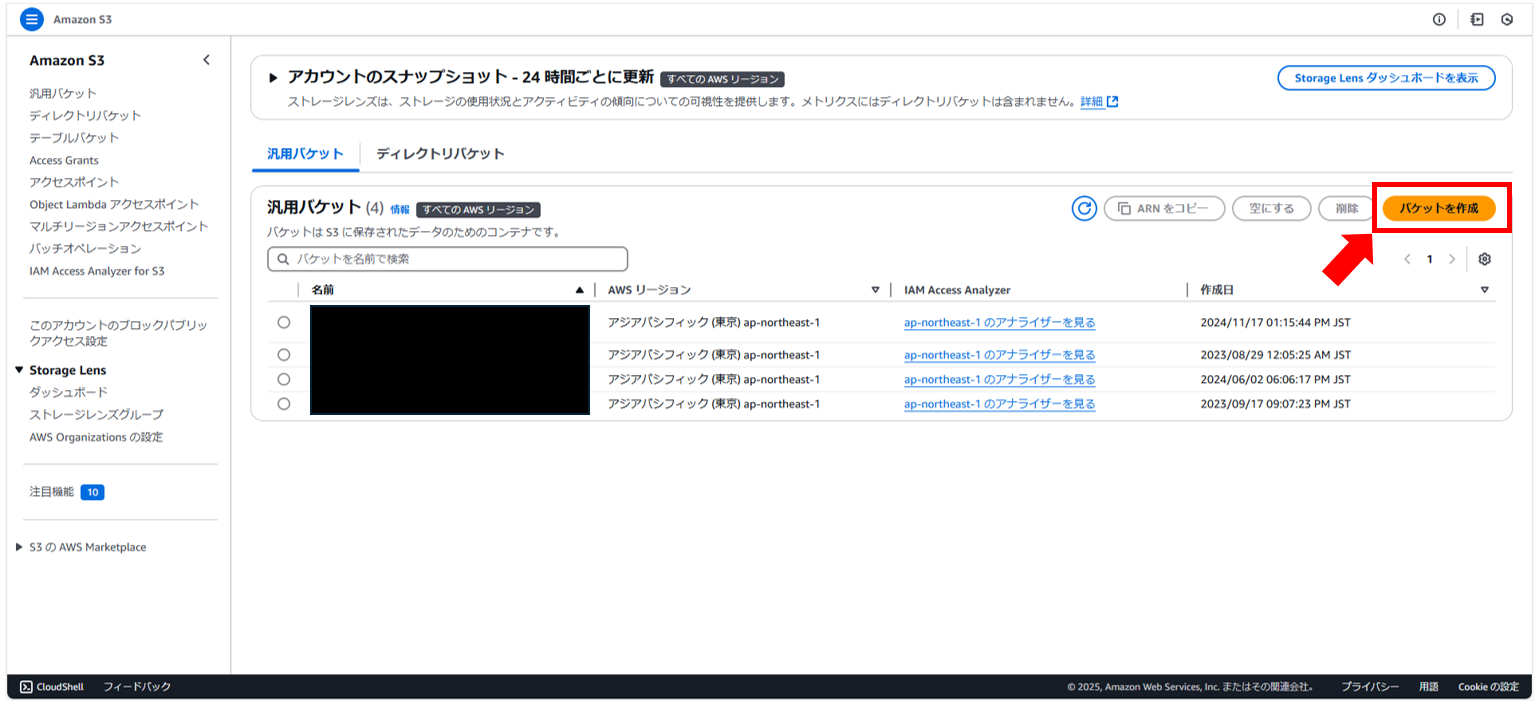Open プライバシー footer link
Image resolution: width=1537 pixels, height=704 pixels.
[1370, 687]
